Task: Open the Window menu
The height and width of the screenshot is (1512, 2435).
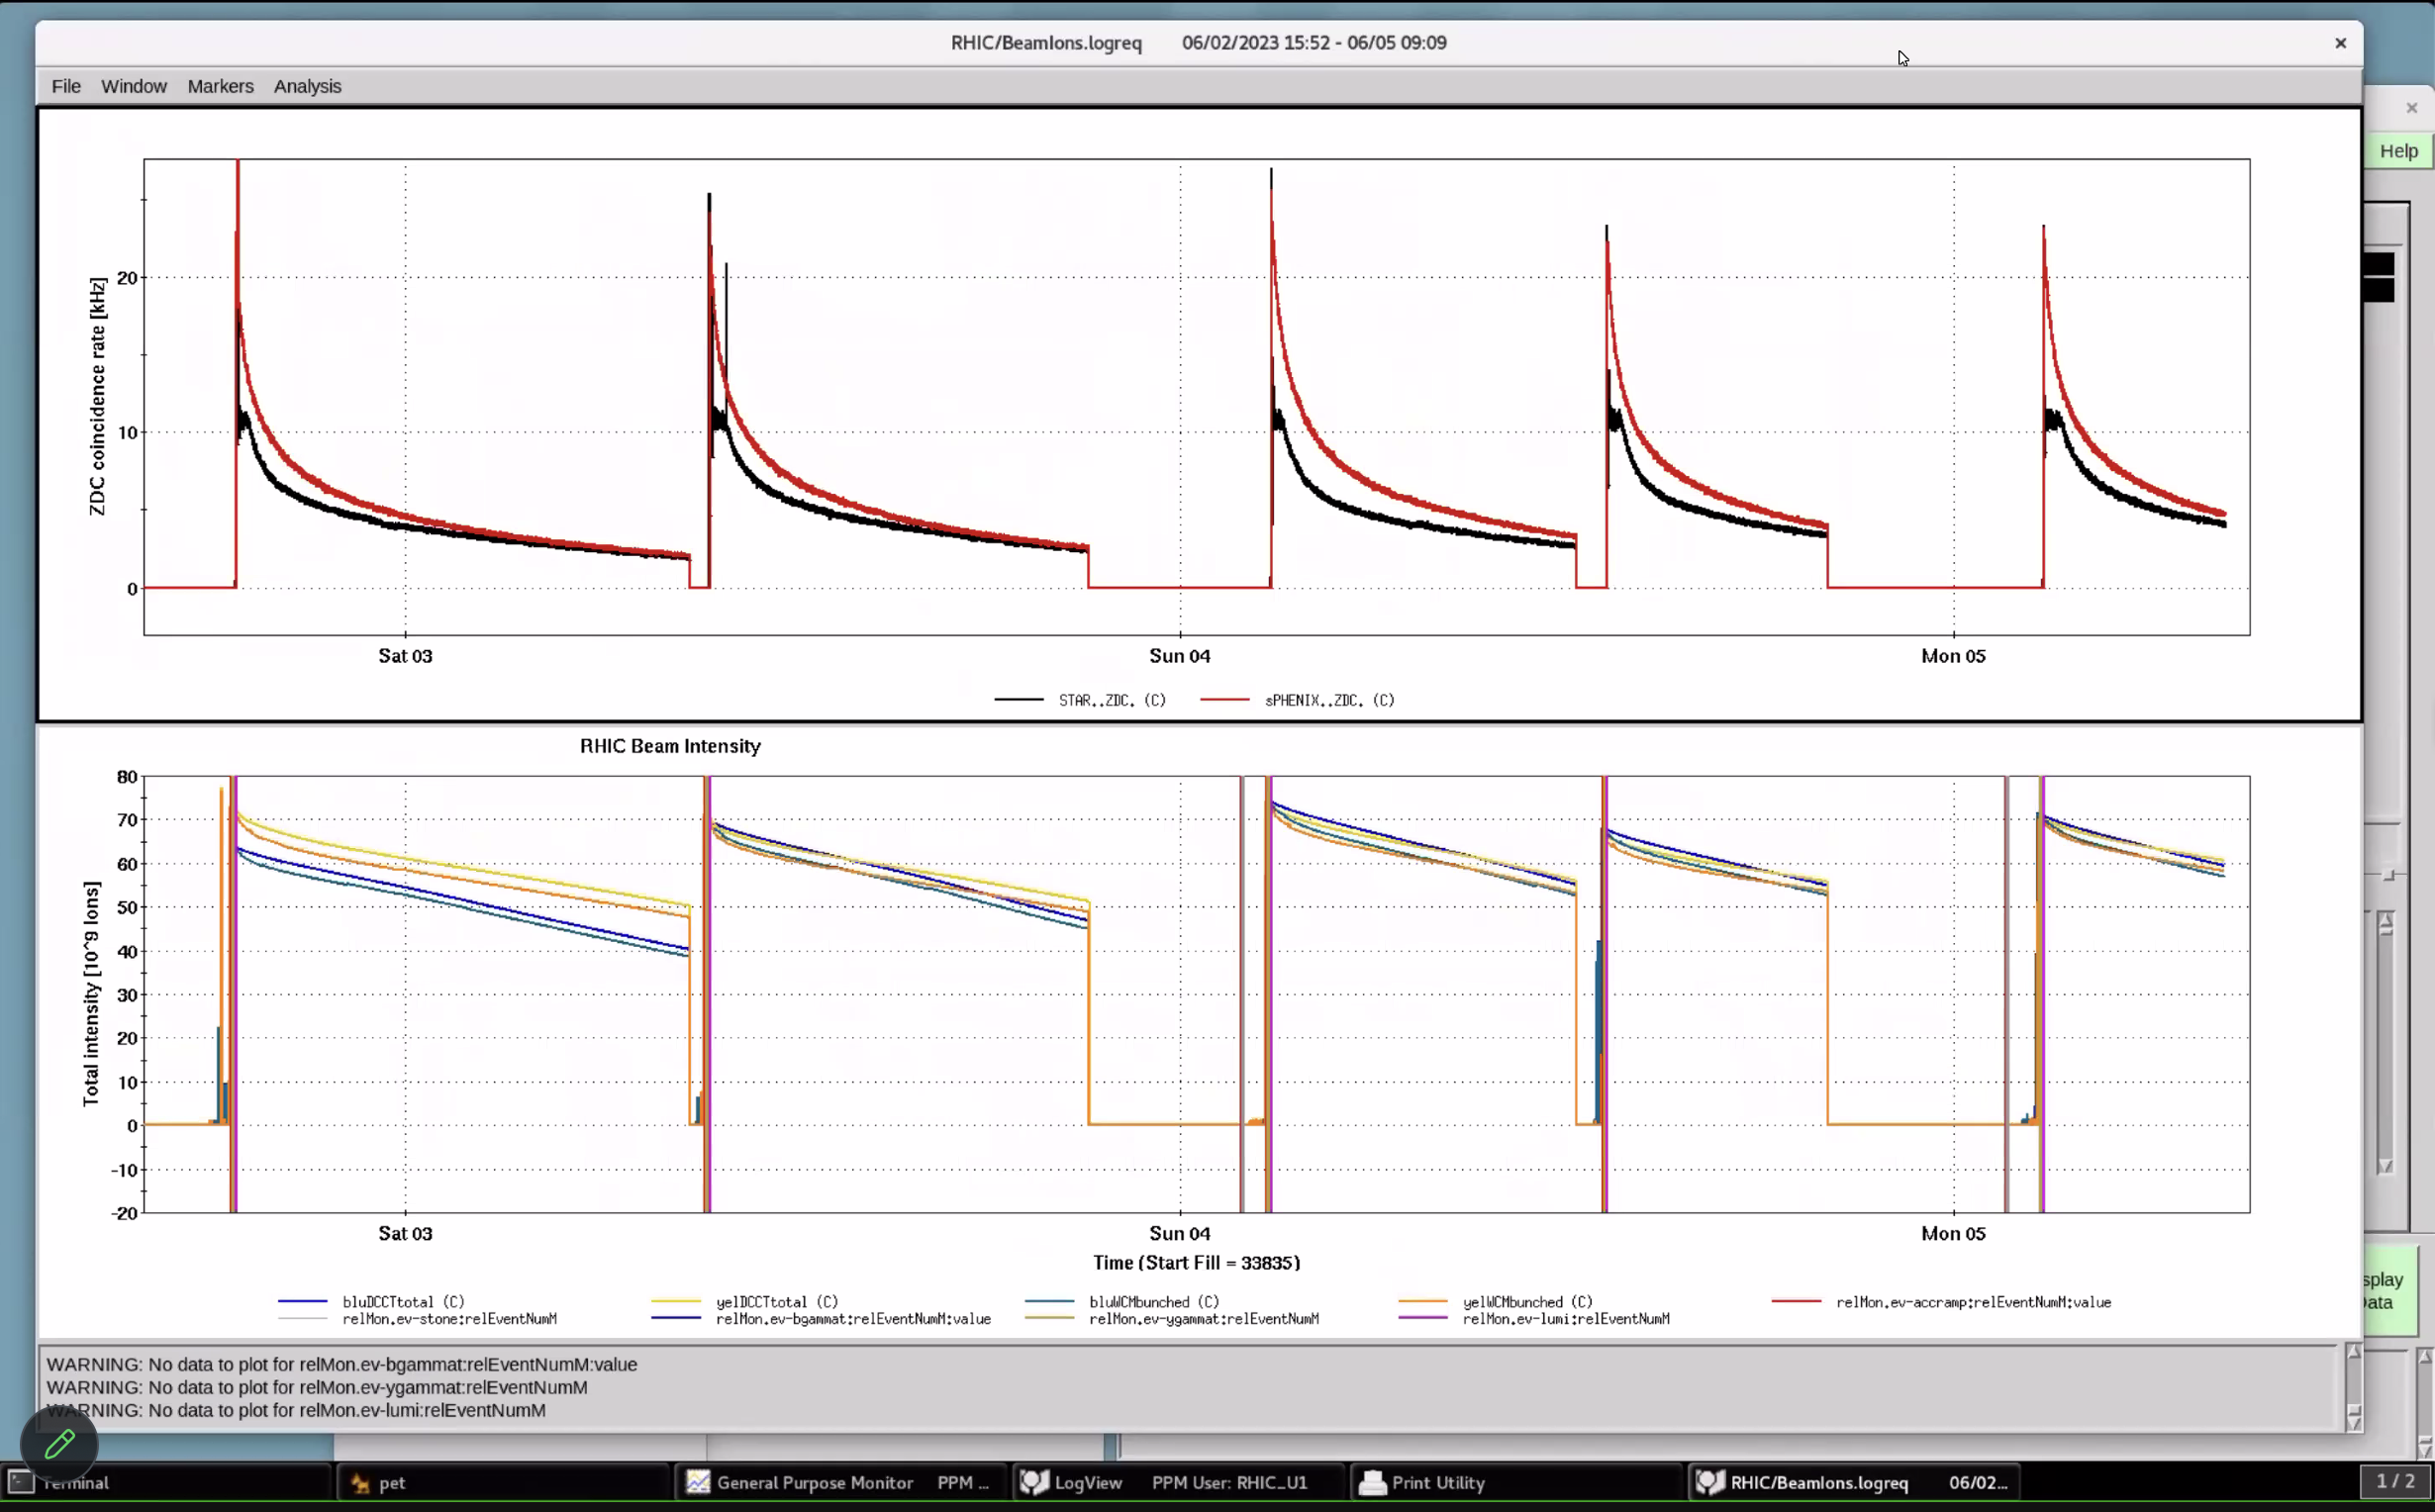Action: click(x=133, y=86)
